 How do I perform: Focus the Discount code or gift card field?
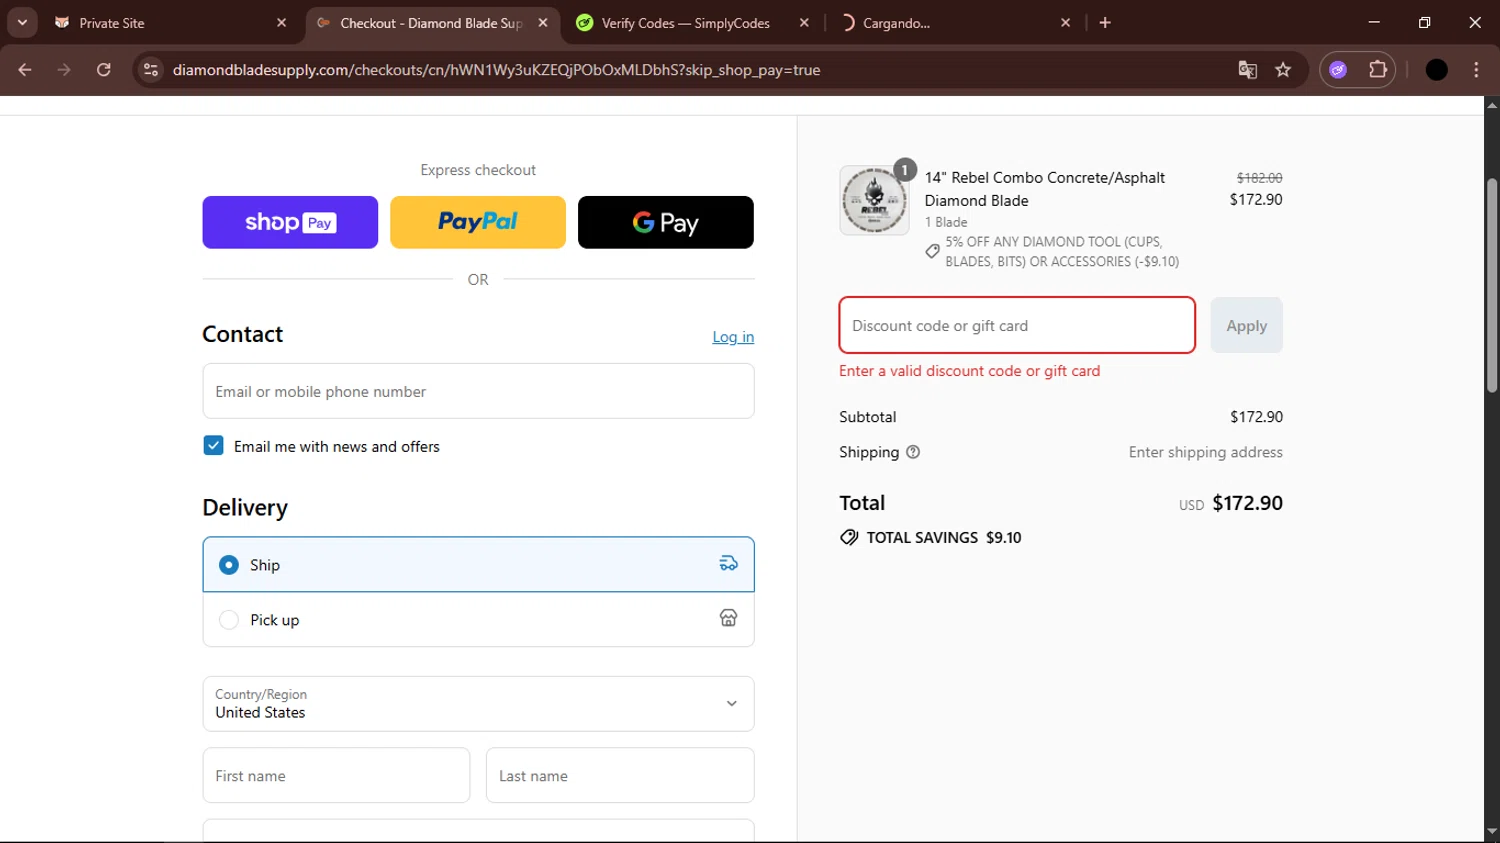click(1017, 325)
